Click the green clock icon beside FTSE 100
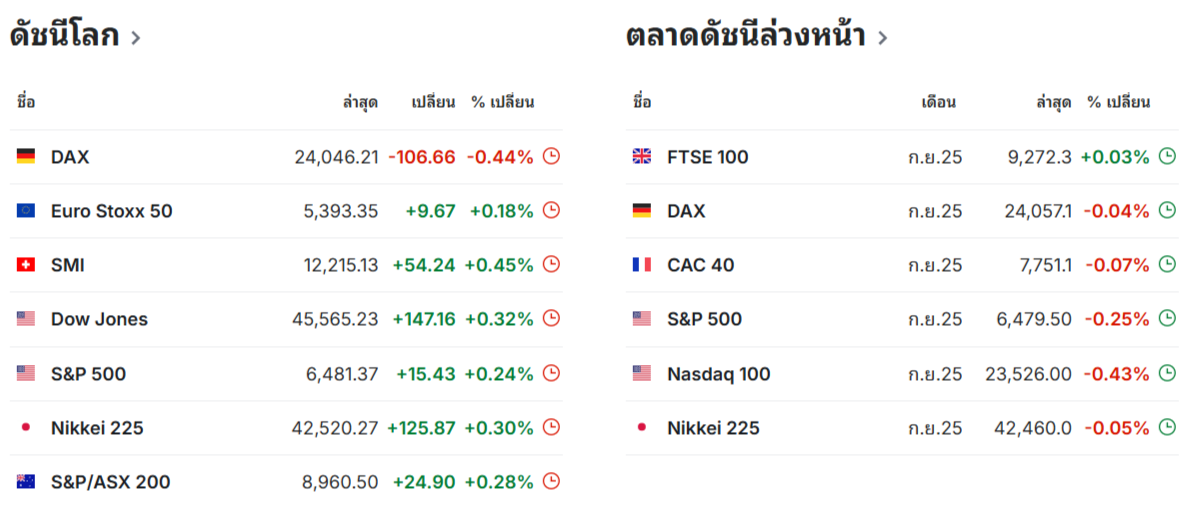This screenshot has width=1190, height=508. click(1168, 156)
